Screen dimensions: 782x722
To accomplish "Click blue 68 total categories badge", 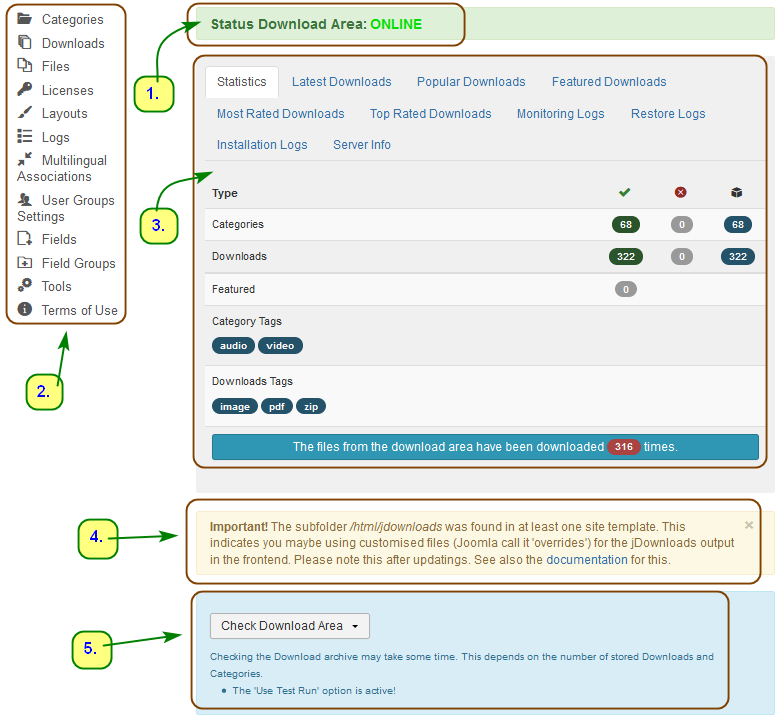I will coord(738,224).
